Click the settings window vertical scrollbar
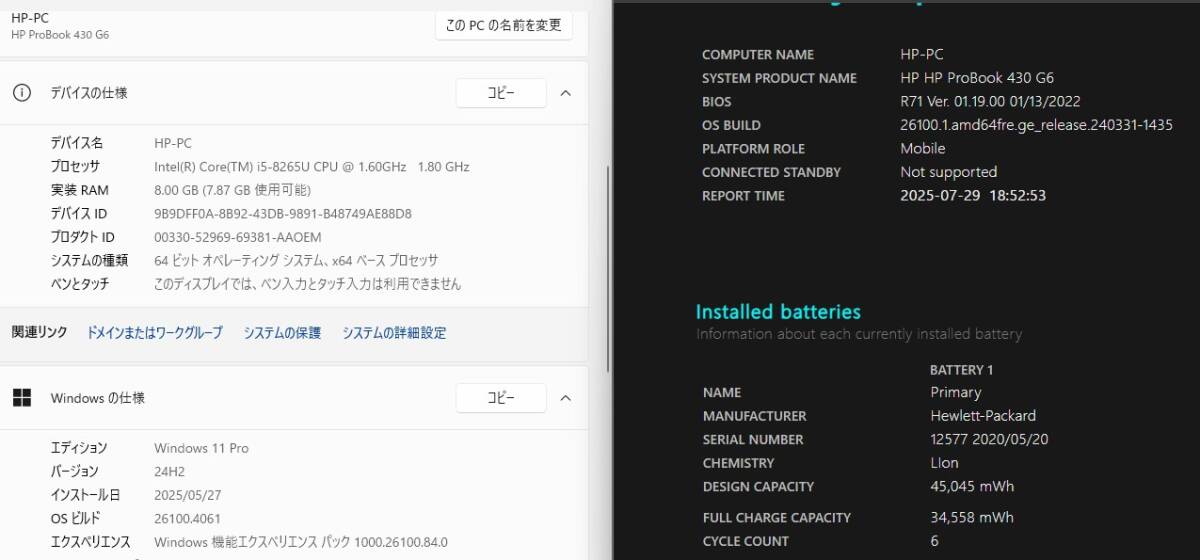1200x560 pixels. click(x=607, y=270)
